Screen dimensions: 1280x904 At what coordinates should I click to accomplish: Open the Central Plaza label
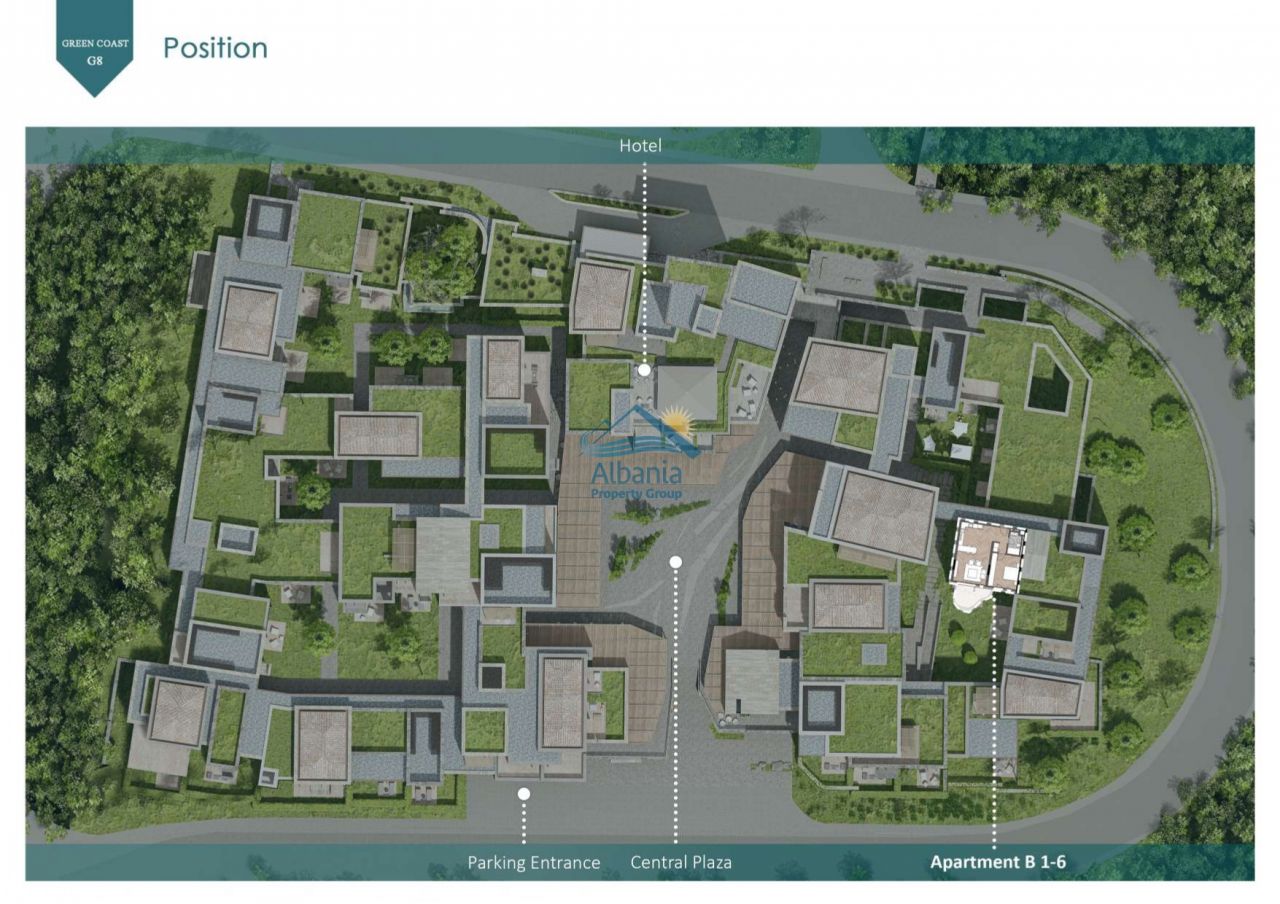pos(681,862)
